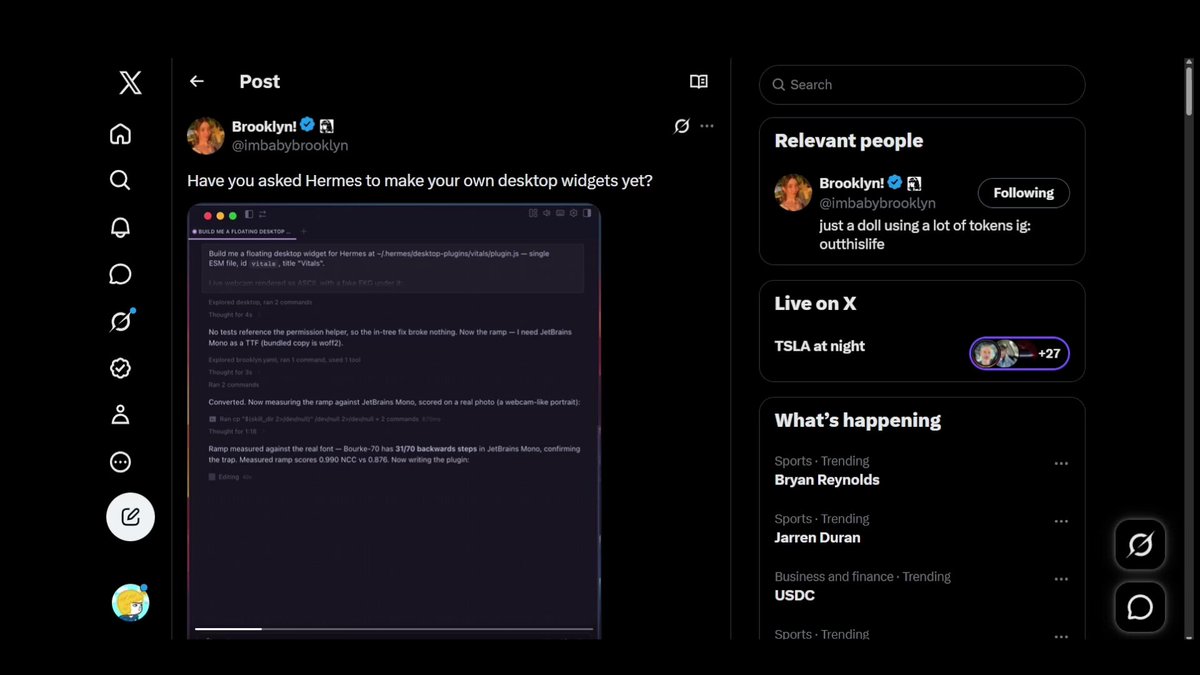Click the Grok icon on Brooklyn's post

(x=681, y=126)
